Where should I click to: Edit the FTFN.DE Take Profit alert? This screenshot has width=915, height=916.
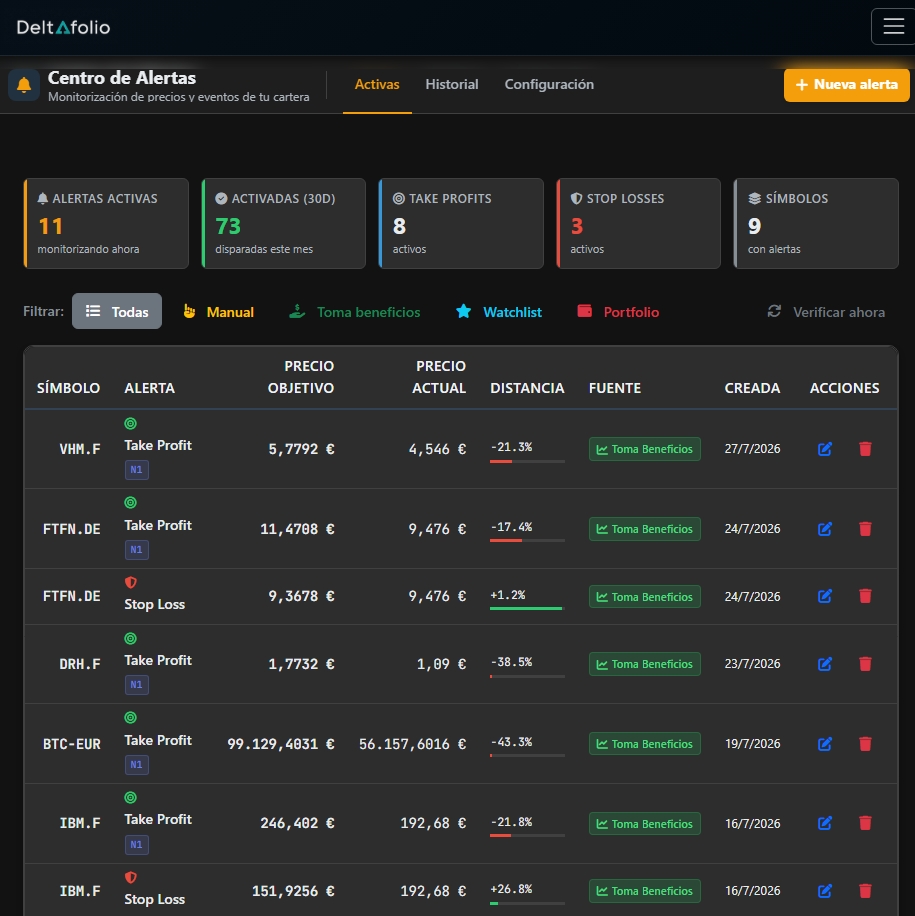[824, 529]
